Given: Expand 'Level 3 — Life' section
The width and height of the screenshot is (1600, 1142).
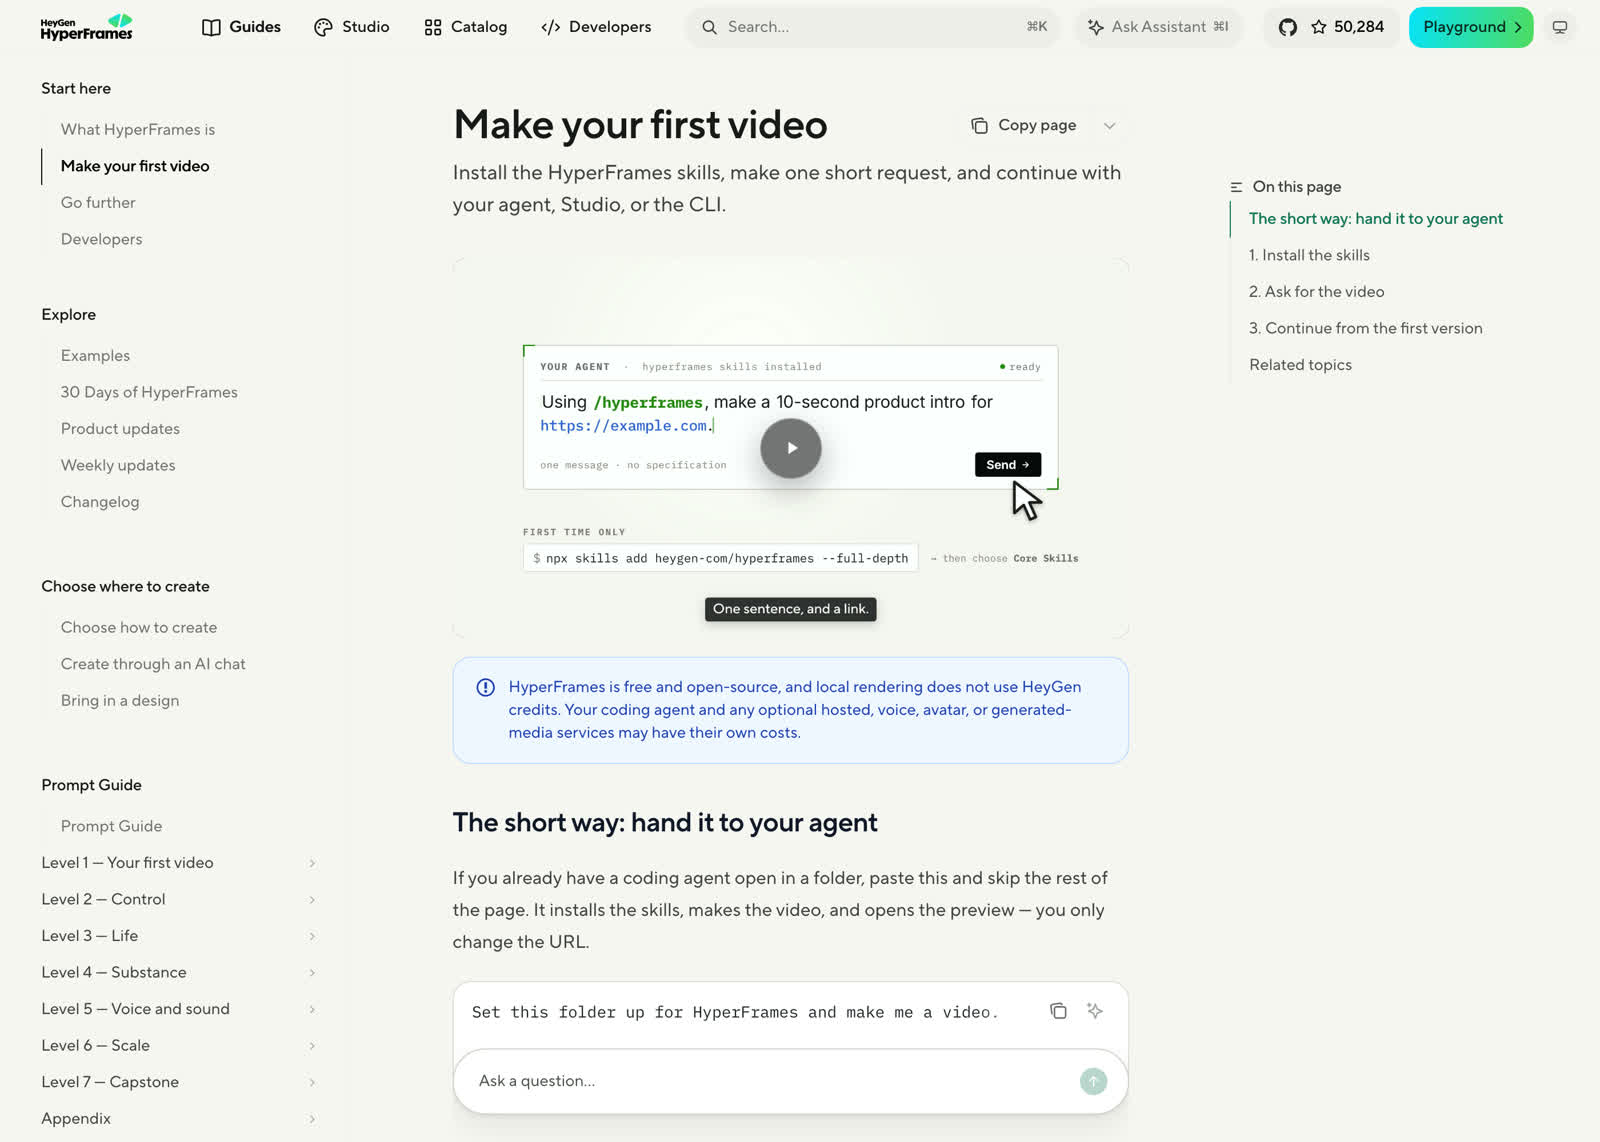Looking at the screenshot, I should tap(179, 936).
